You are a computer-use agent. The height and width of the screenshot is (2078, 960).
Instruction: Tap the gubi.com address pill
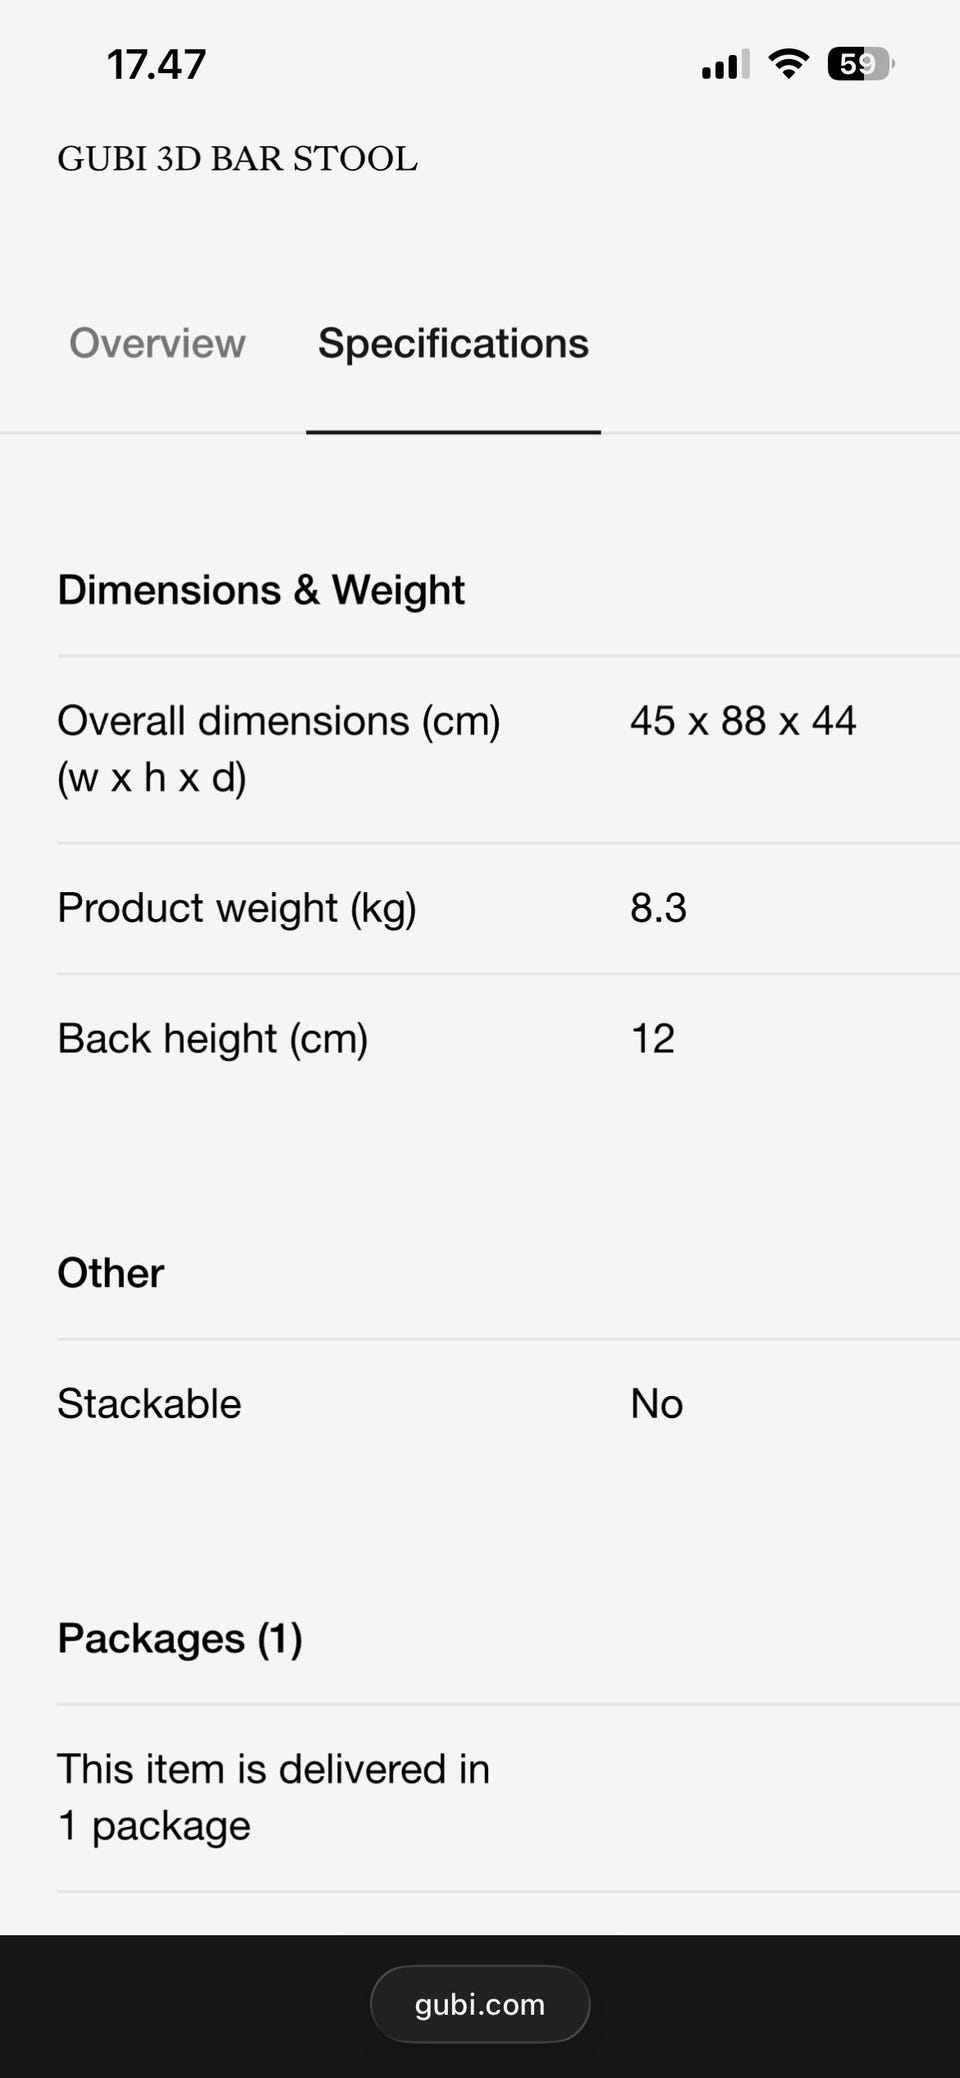click(x=480, y=2004)
